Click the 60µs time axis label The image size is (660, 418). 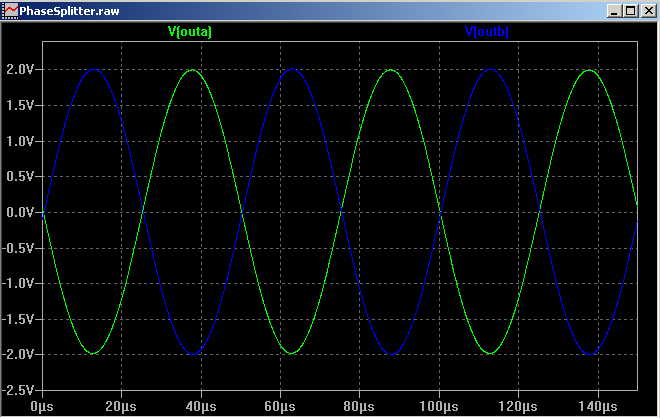coord(280,406)
